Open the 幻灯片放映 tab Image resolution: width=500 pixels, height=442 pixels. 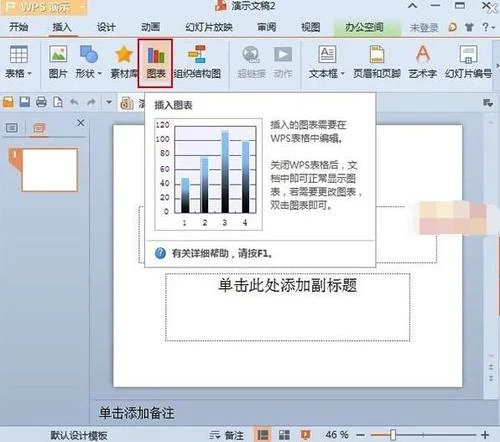point(209,27)
